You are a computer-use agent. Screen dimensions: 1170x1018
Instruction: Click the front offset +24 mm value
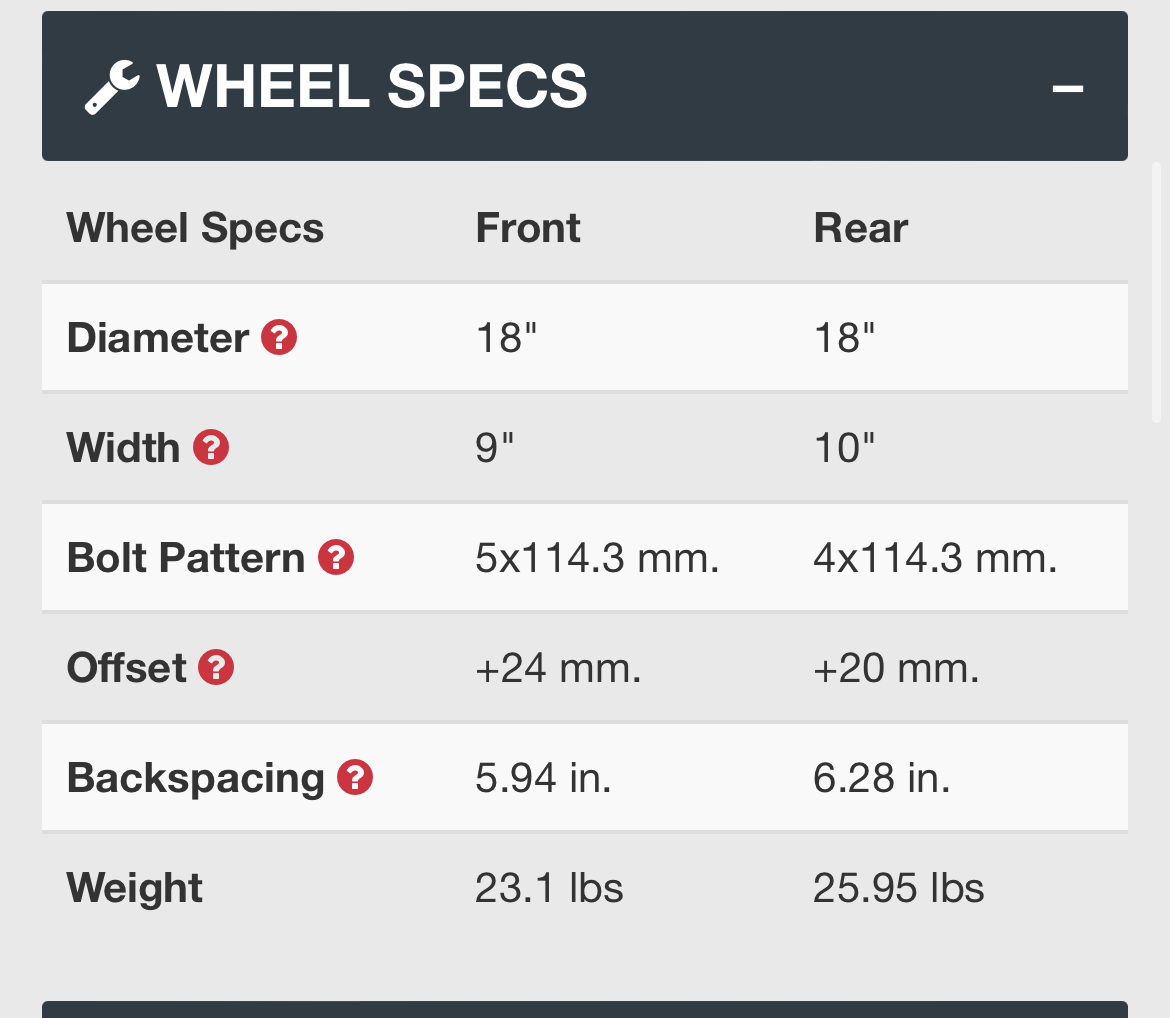pyautogui.click(x=558, y=668)
